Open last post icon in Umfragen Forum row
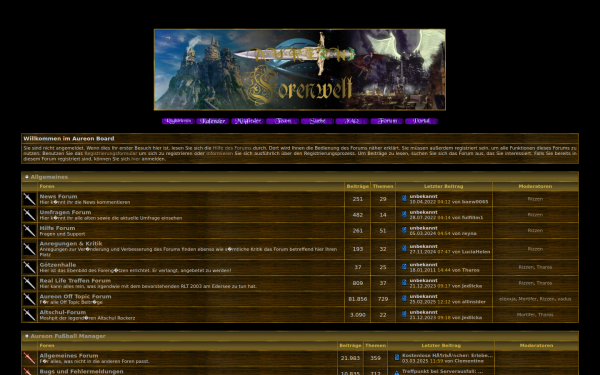The image size is (600, 375). point(404,214)
